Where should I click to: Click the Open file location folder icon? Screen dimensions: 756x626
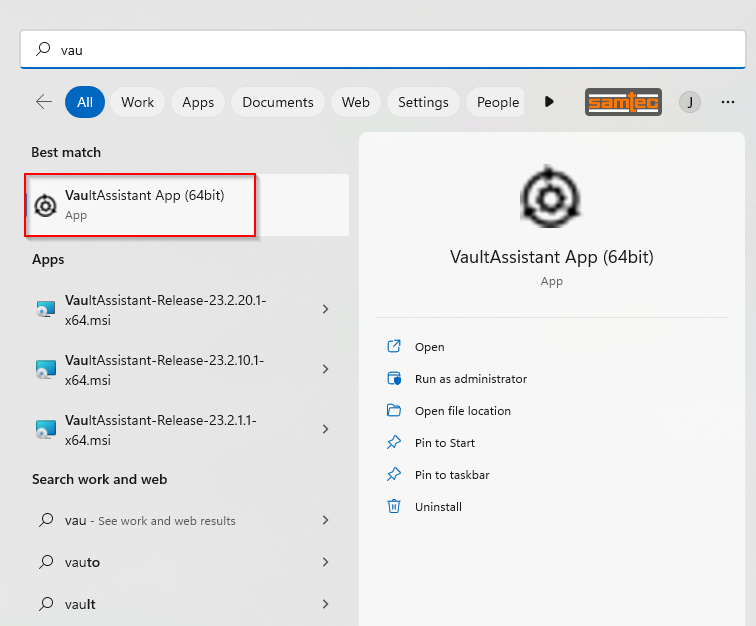393,411
